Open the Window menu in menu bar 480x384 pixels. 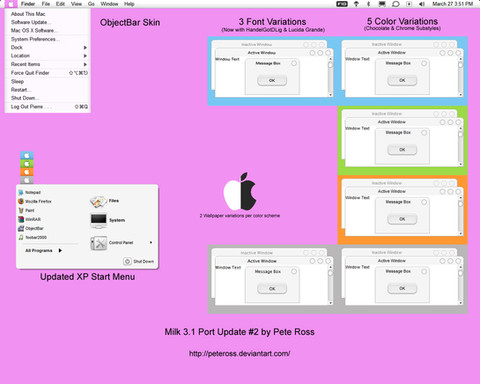click(109, 4)
